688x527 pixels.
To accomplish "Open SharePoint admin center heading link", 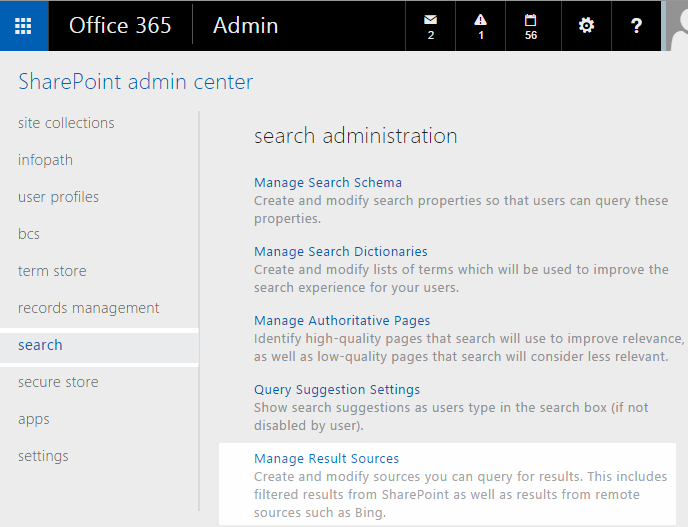I will point(136,81).
